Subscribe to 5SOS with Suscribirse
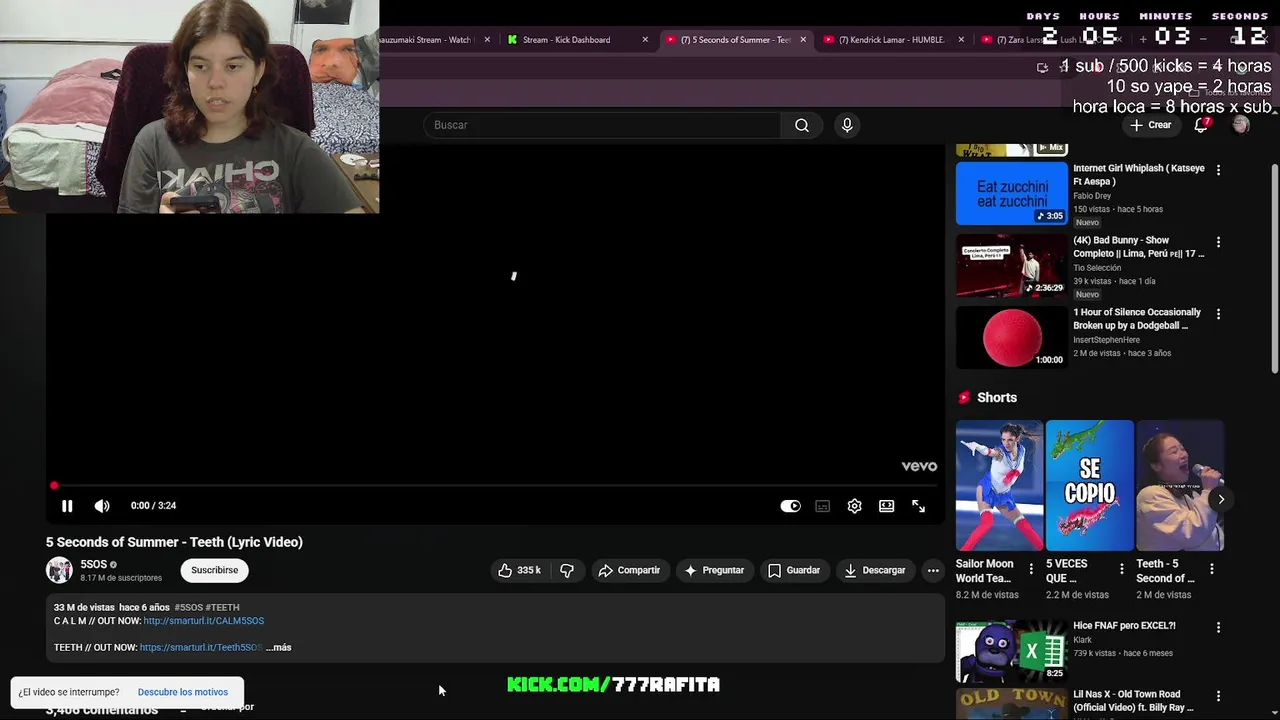1280x720 pixels. coord(215,570)
